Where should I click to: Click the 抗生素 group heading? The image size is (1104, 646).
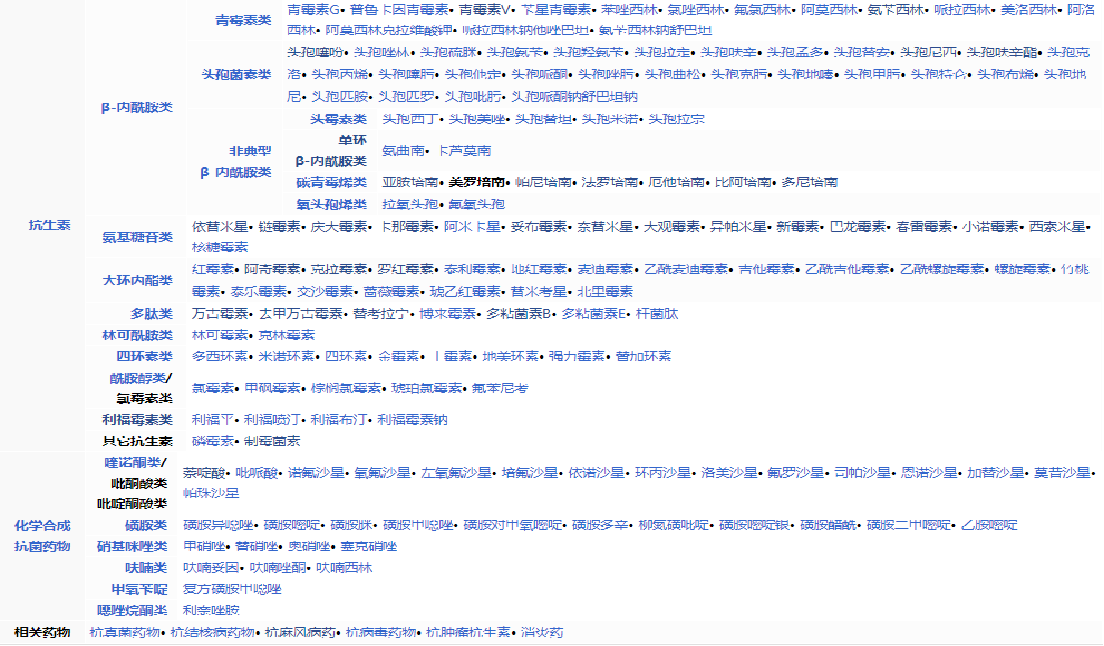49,225
